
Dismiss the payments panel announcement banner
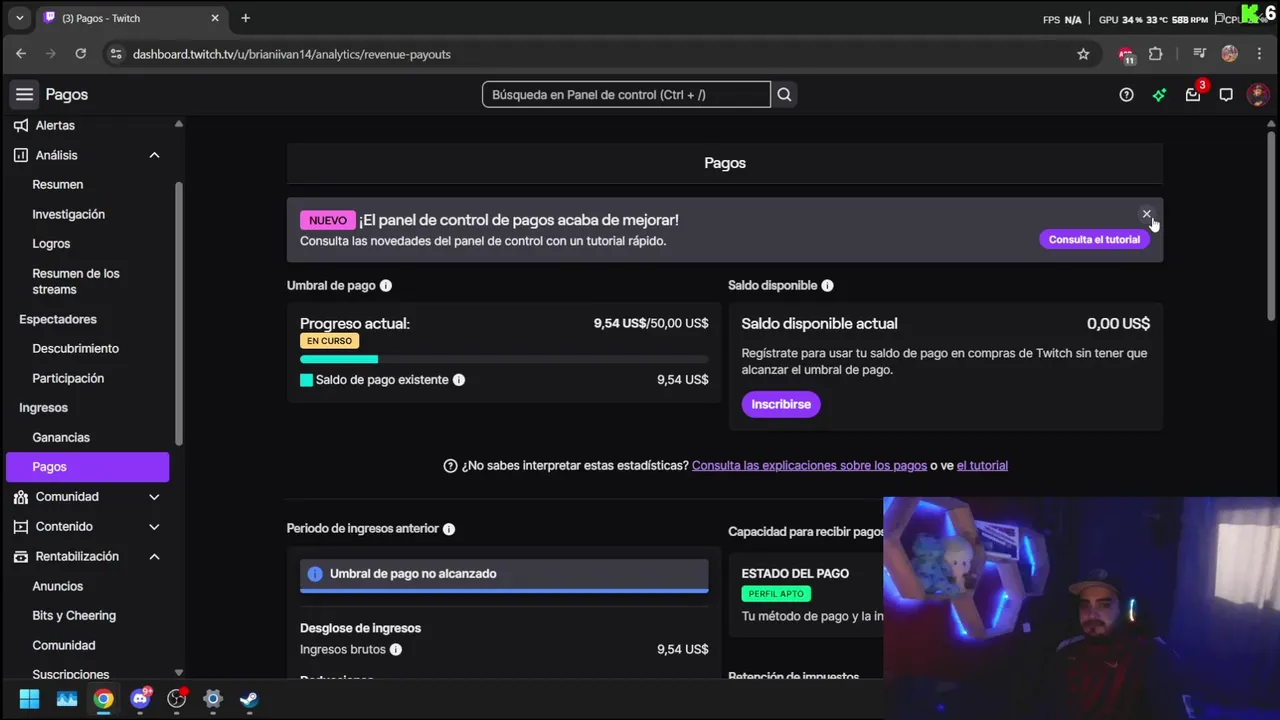tap(1147, 214)
